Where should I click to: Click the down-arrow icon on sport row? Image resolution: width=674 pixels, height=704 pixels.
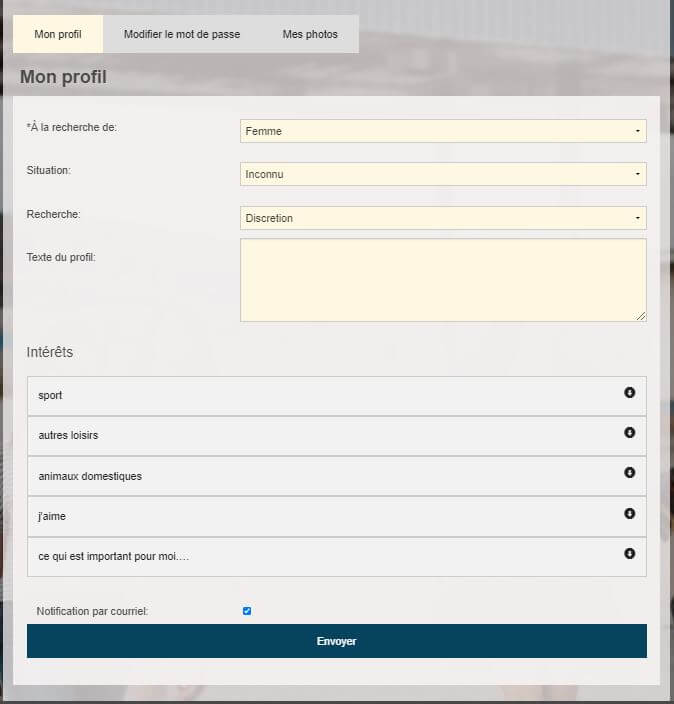point(629,393)
